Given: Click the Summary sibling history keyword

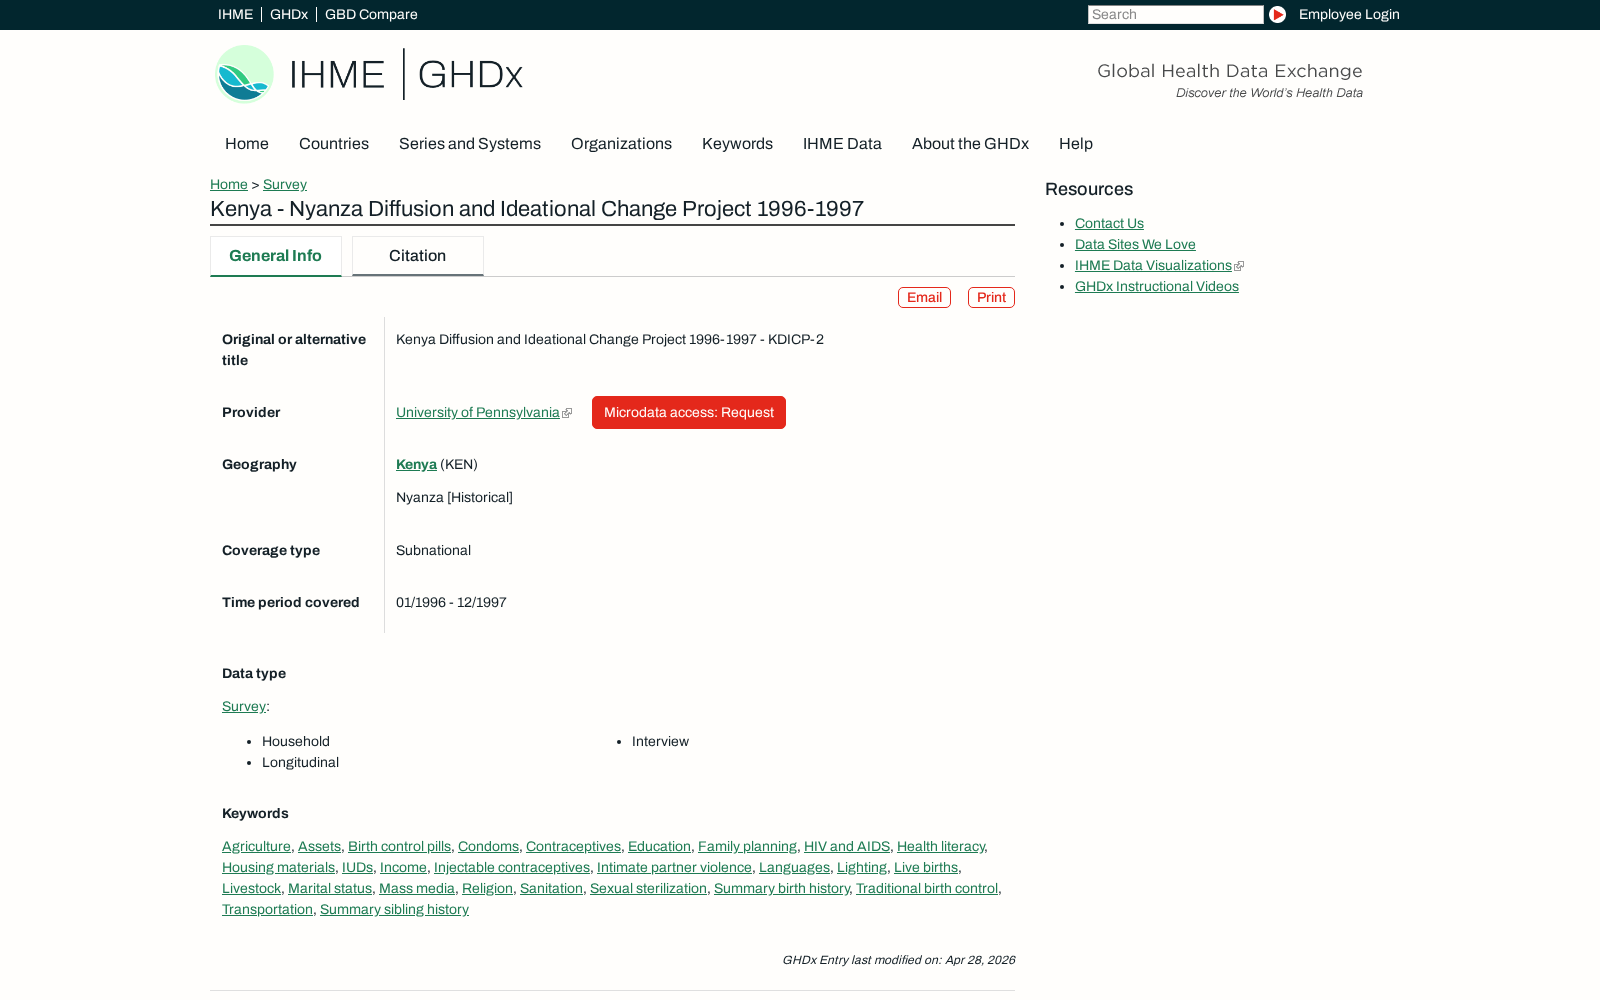Looking at the screenshot, I should [x=394, y=909].
